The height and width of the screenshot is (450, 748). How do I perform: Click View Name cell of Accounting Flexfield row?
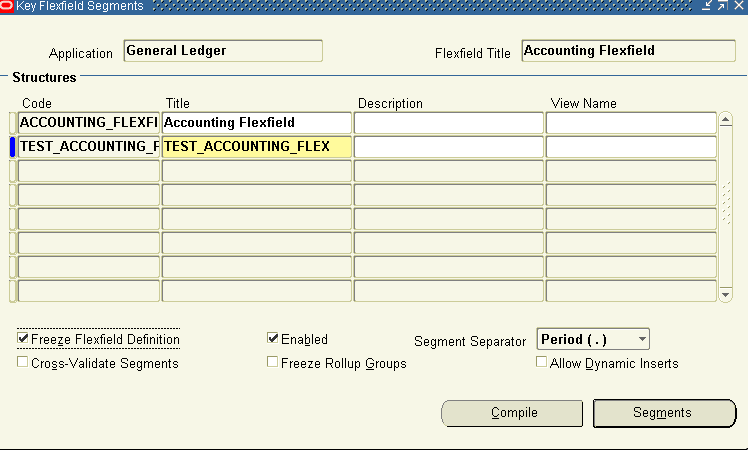631,123
